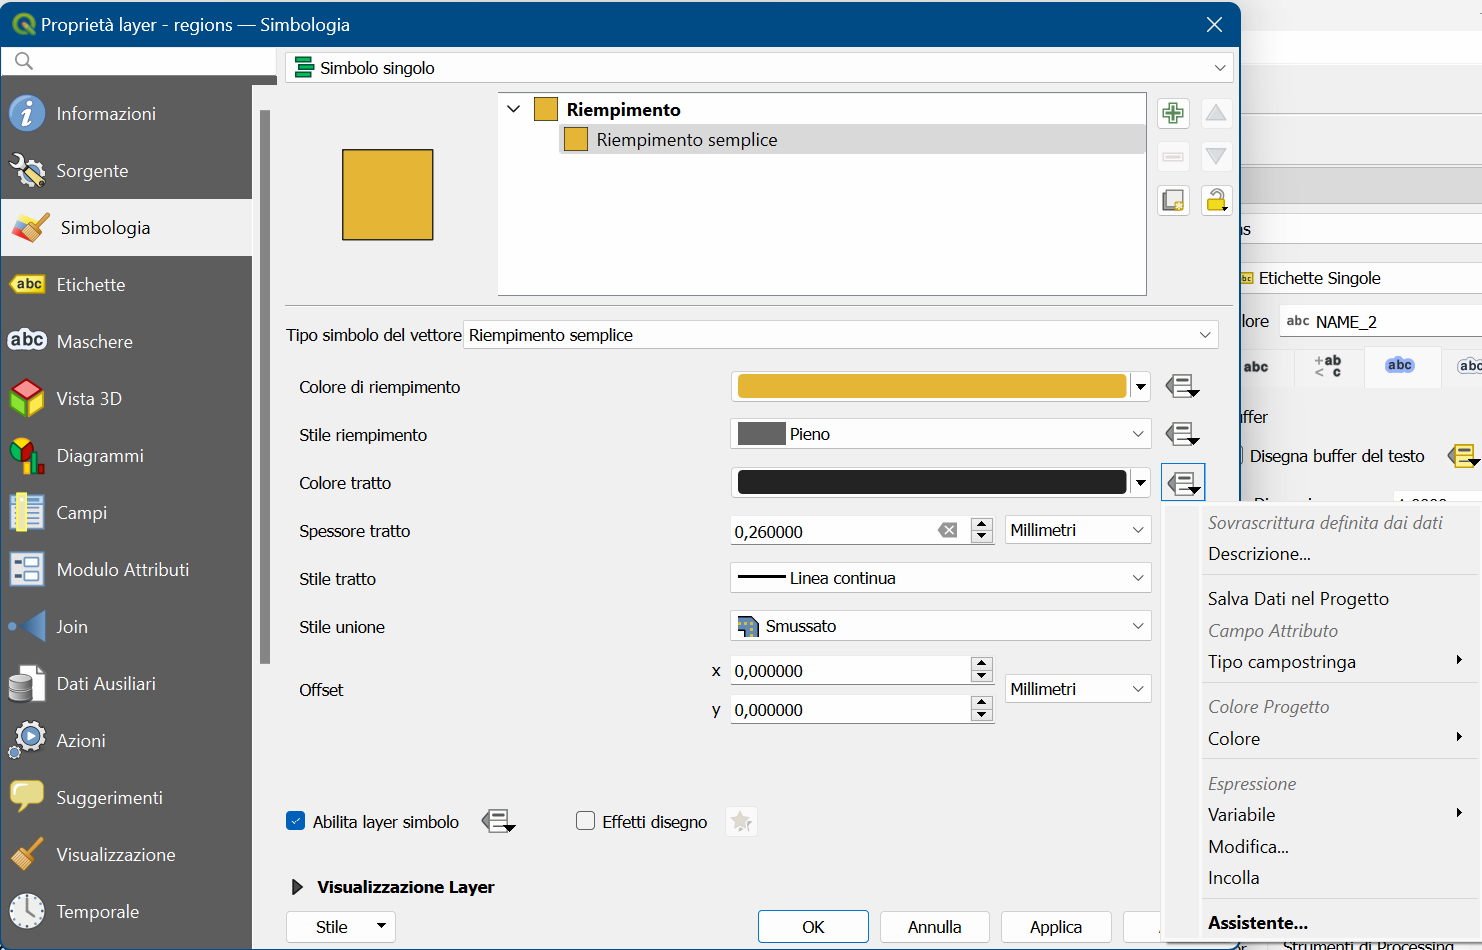Viewport: 1482px width, 950px height.
Task: Move symbol layer up arrow
Action: (1216, 113)
